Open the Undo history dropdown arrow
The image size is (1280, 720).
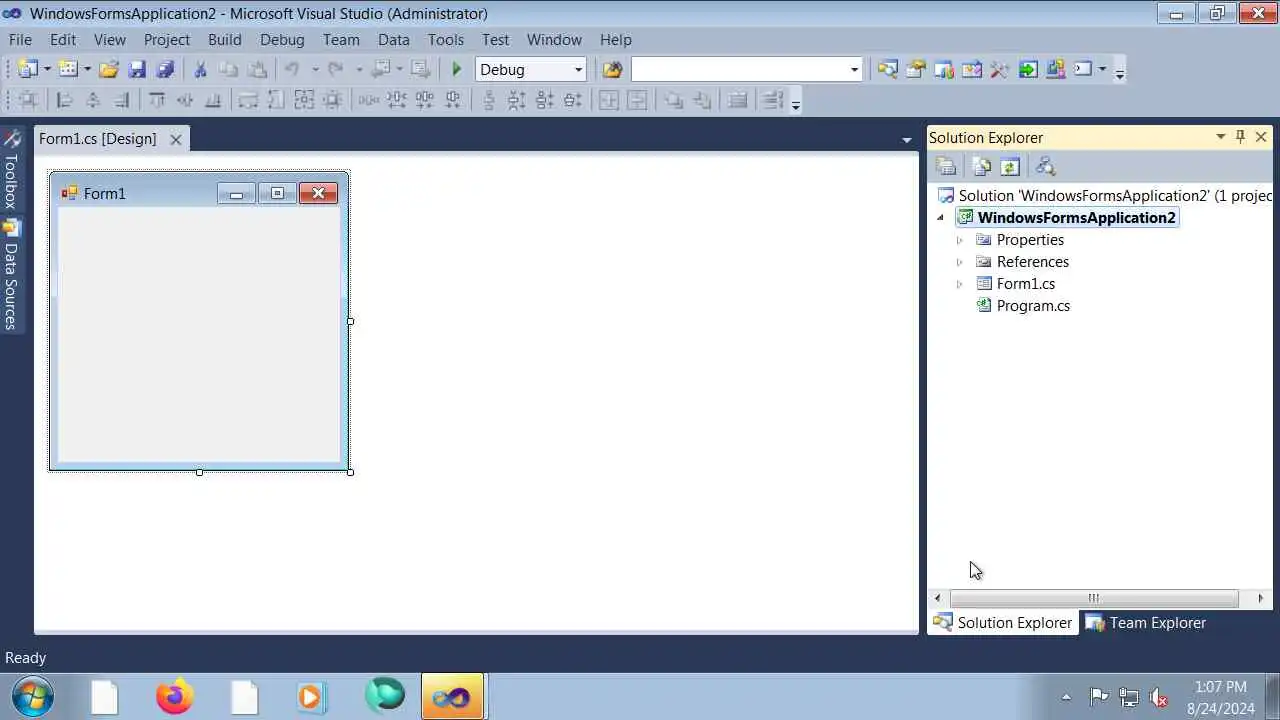313,69
